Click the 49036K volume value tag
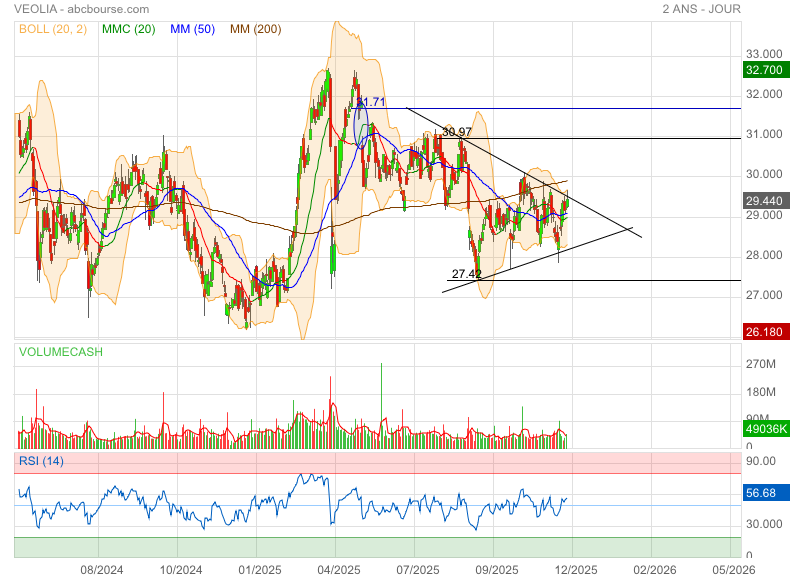Image resolution: width=790 pixels, height=580 pixels. (765, 429)
